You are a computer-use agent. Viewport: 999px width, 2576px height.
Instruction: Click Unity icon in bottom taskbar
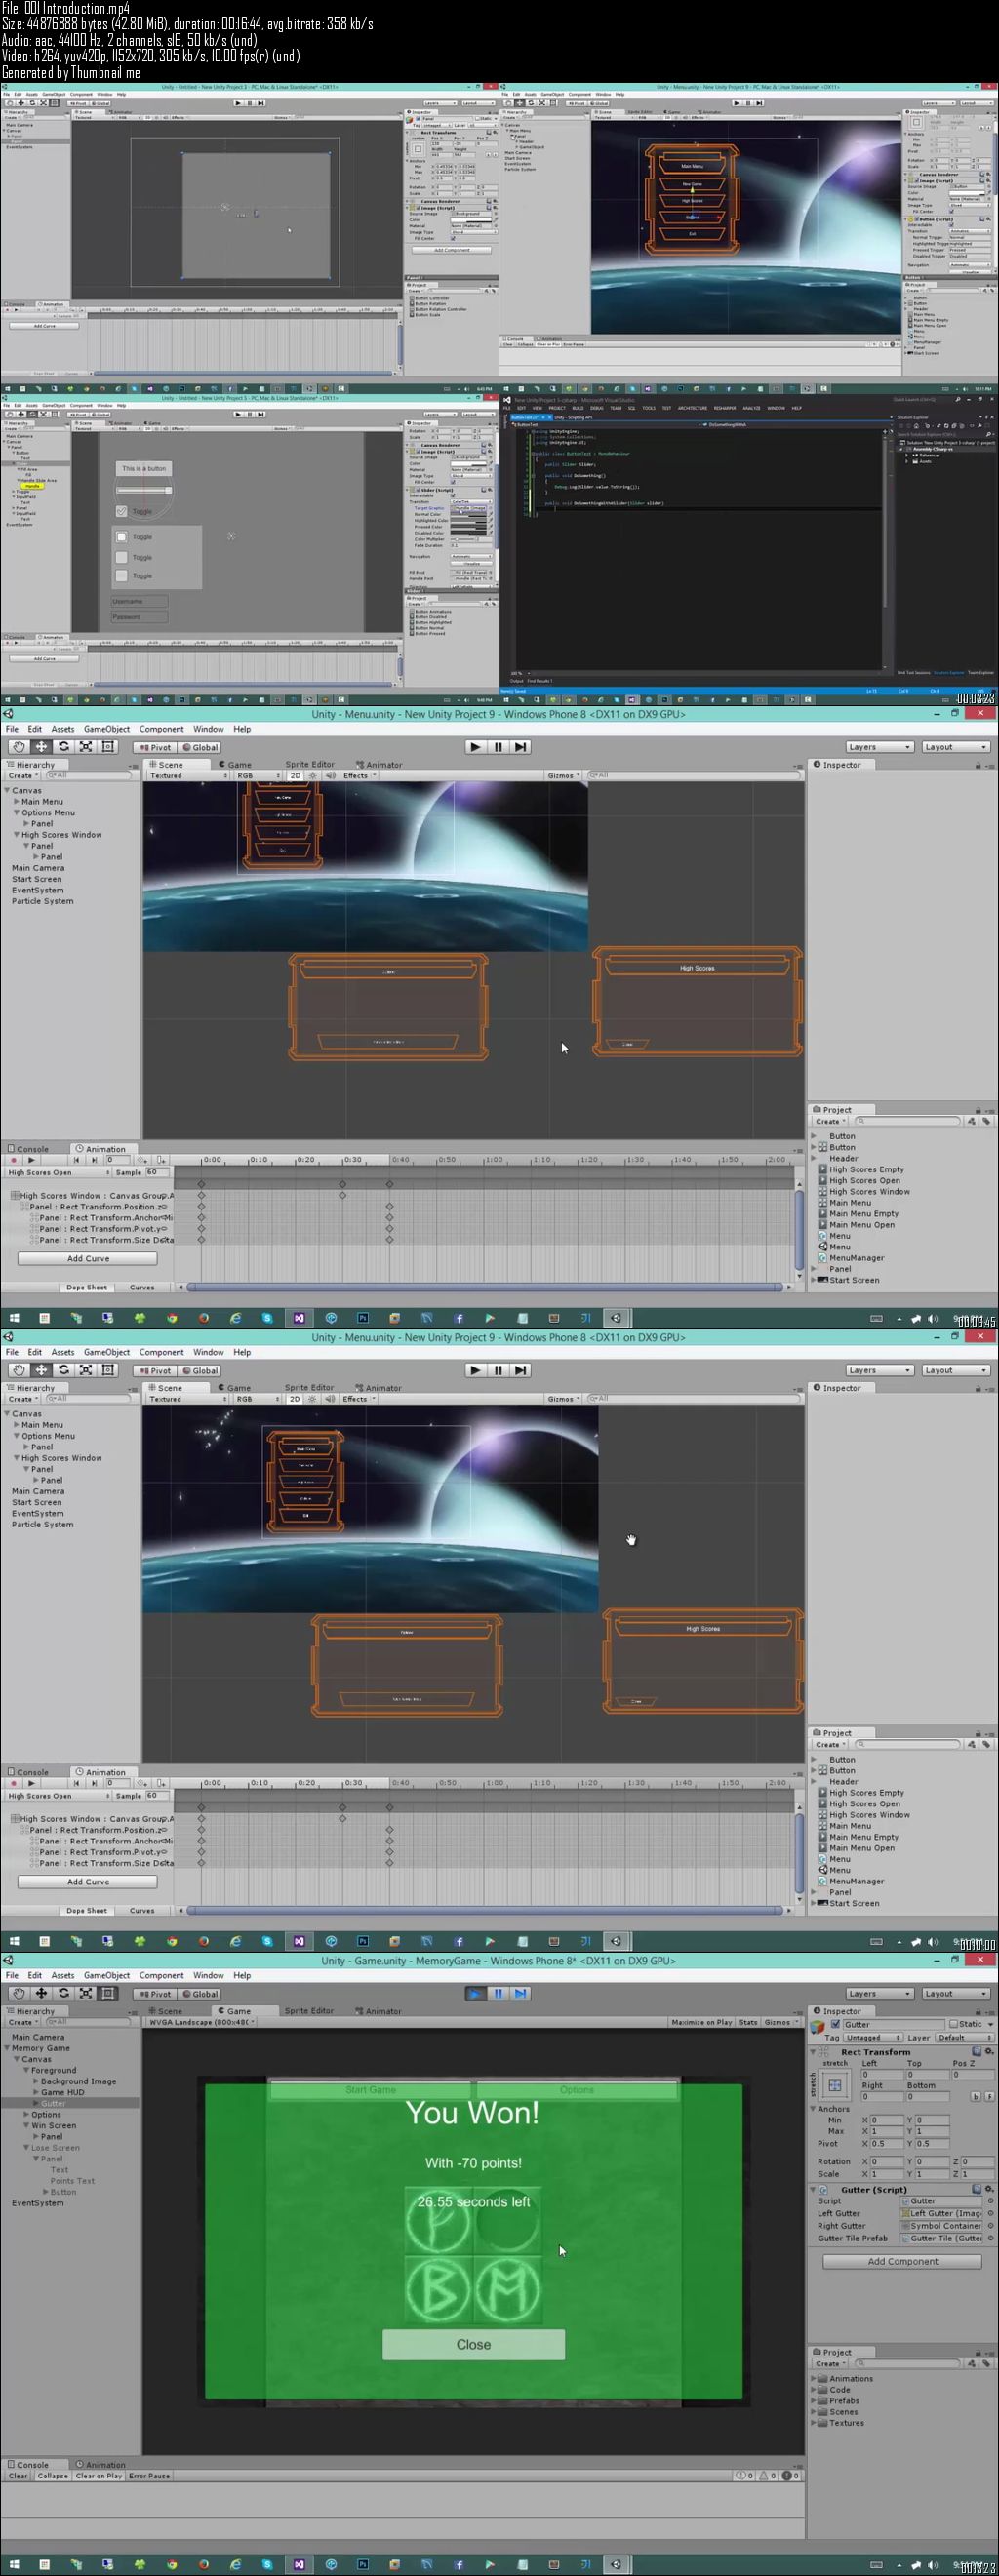pyautogui.click(x=616, y=2565)
